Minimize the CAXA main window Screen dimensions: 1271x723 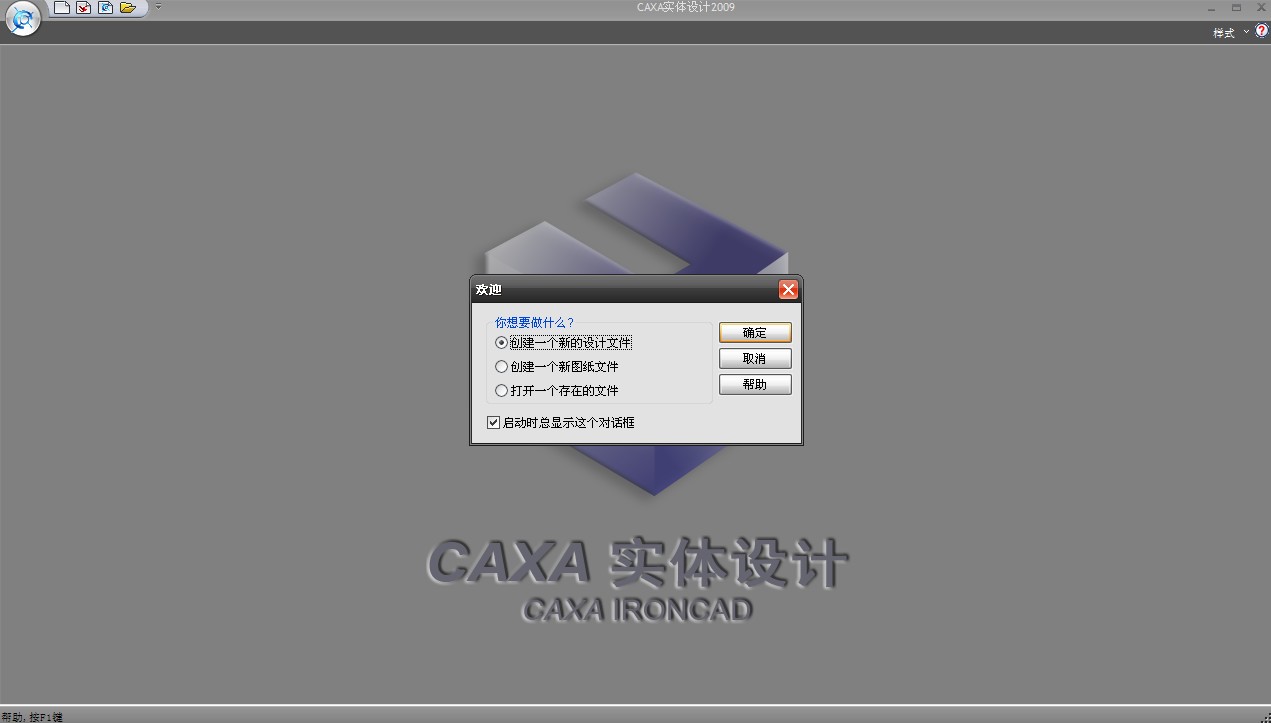(1211, 8)
